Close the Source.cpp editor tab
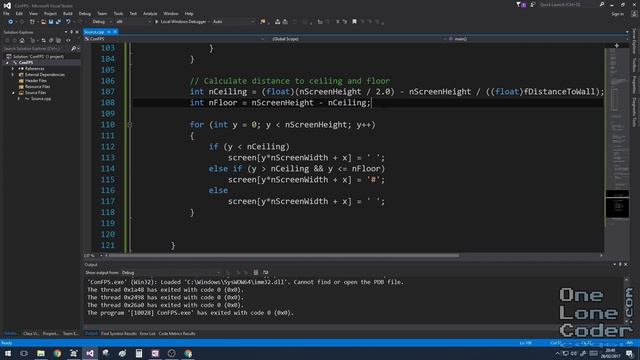Image resolution: width=640 pixels, height=360 pixels. click(x=115, y=32)
